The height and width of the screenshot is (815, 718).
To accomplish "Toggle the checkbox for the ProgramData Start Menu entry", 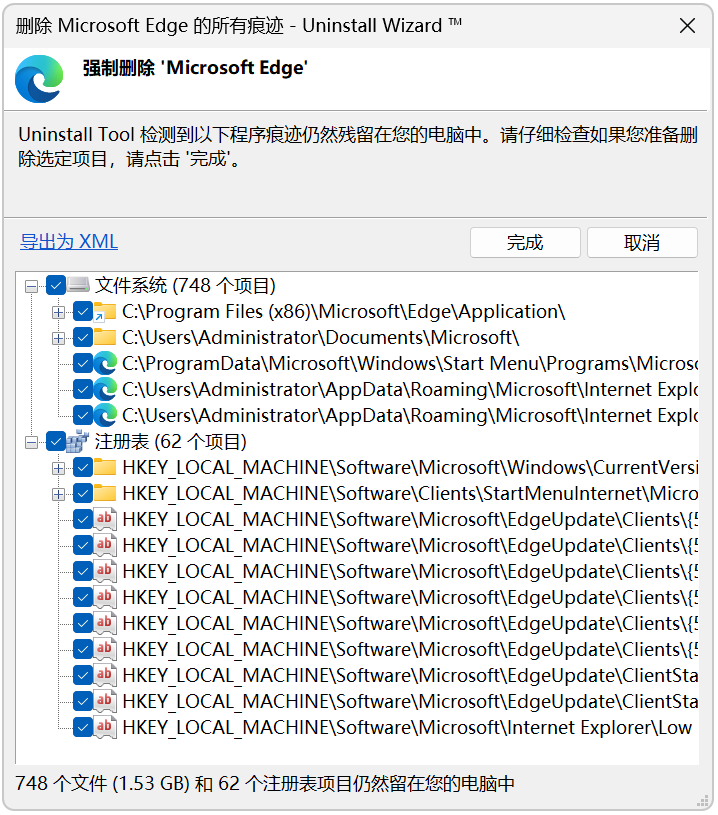I will pyautogui.click(x=83, y=363).
